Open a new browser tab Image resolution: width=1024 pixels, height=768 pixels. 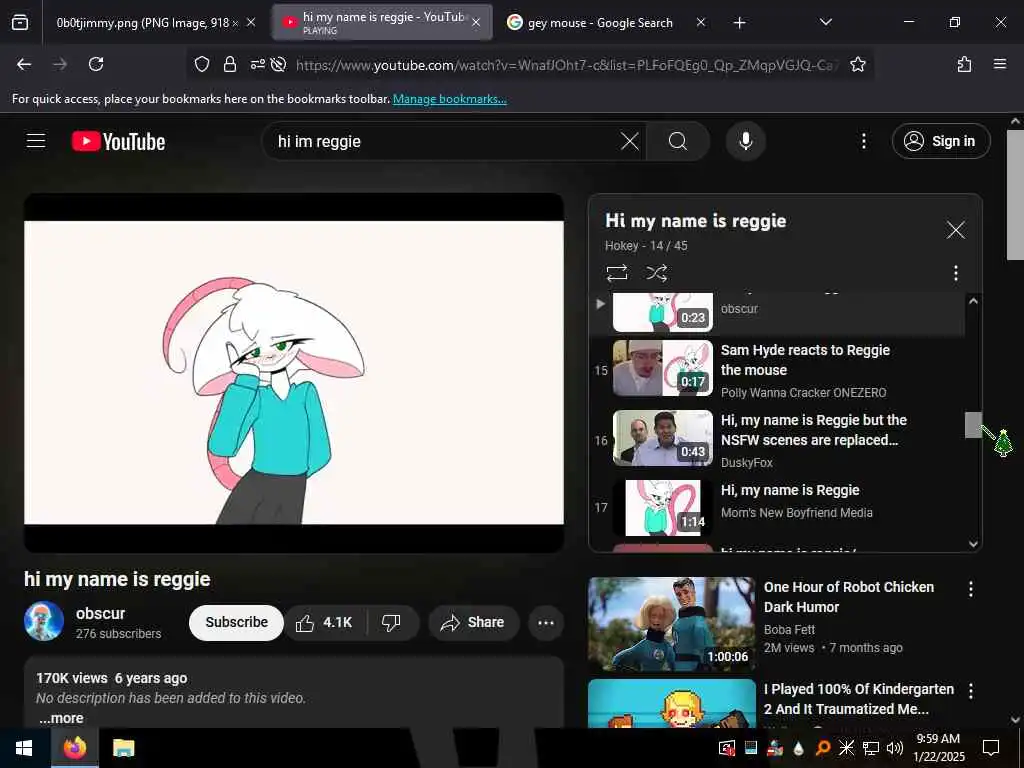coord(739,23)
